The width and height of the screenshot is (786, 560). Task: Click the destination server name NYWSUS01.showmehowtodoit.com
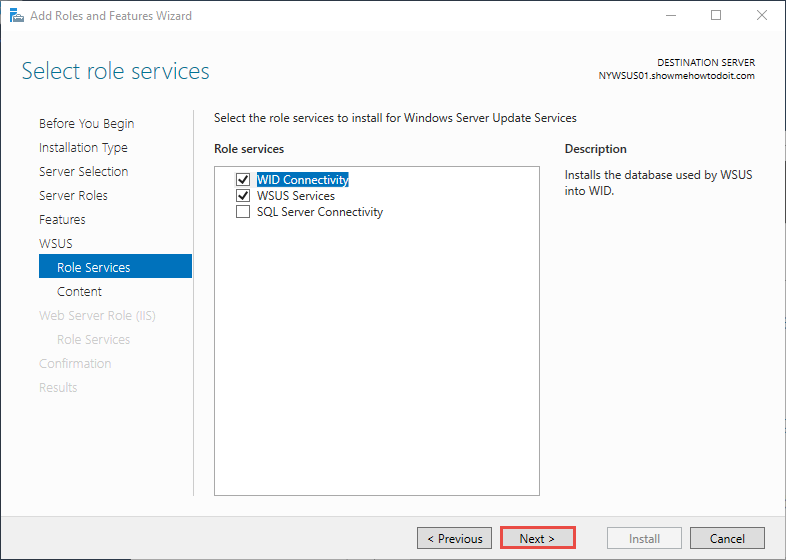676,76
